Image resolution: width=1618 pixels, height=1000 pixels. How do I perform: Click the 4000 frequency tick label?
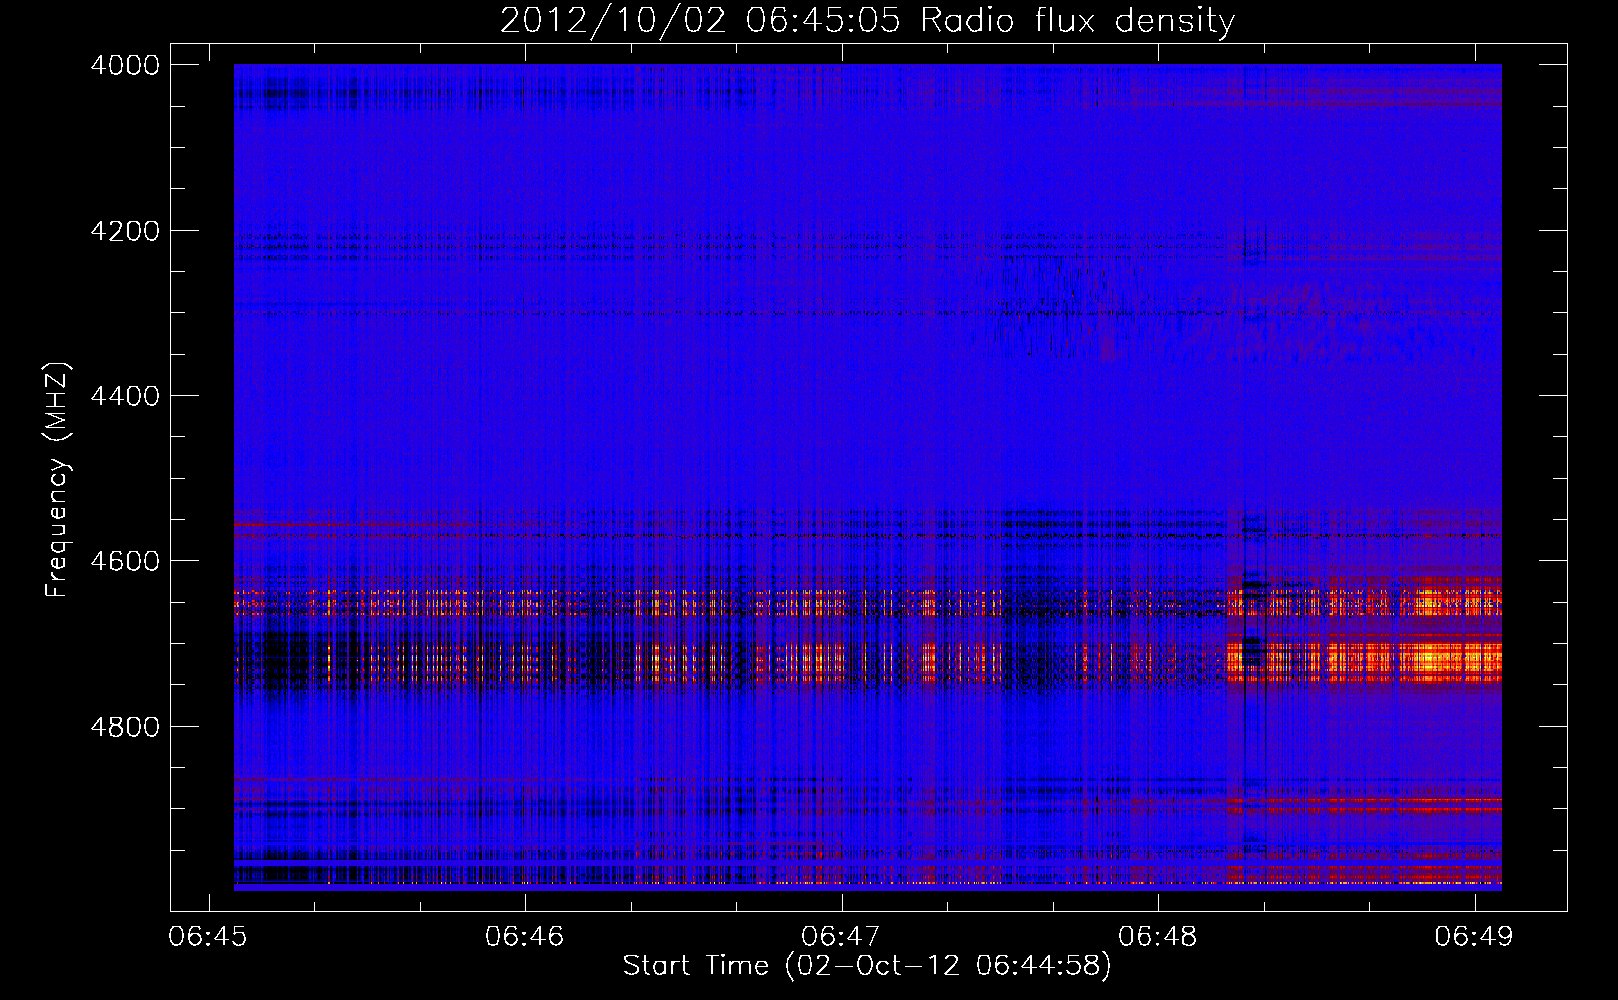tap(125, 65)
